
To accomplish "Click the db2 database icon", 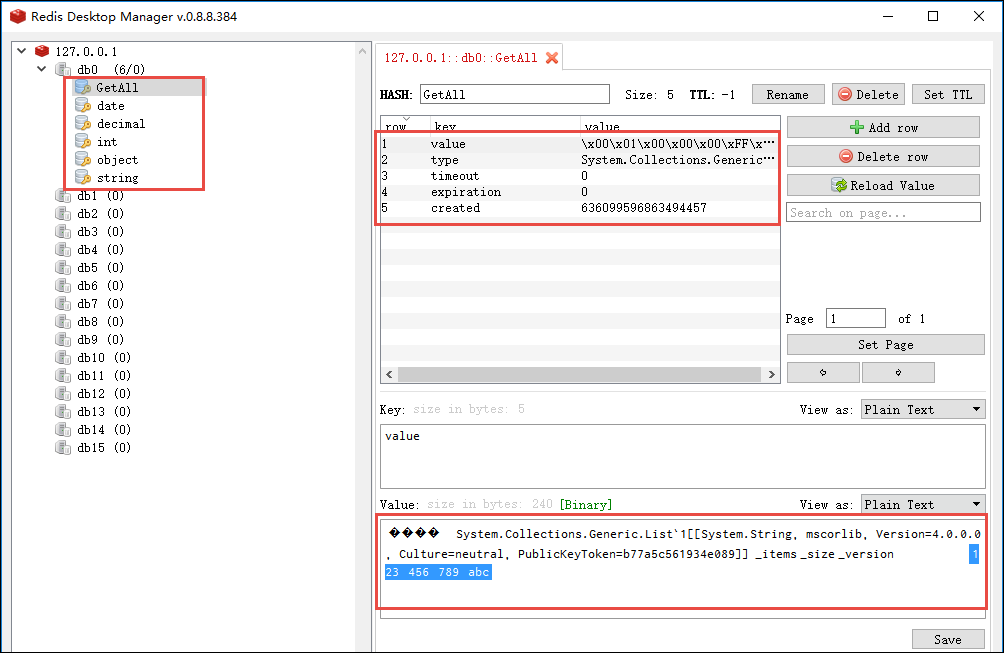I will [x=63, y=213].
